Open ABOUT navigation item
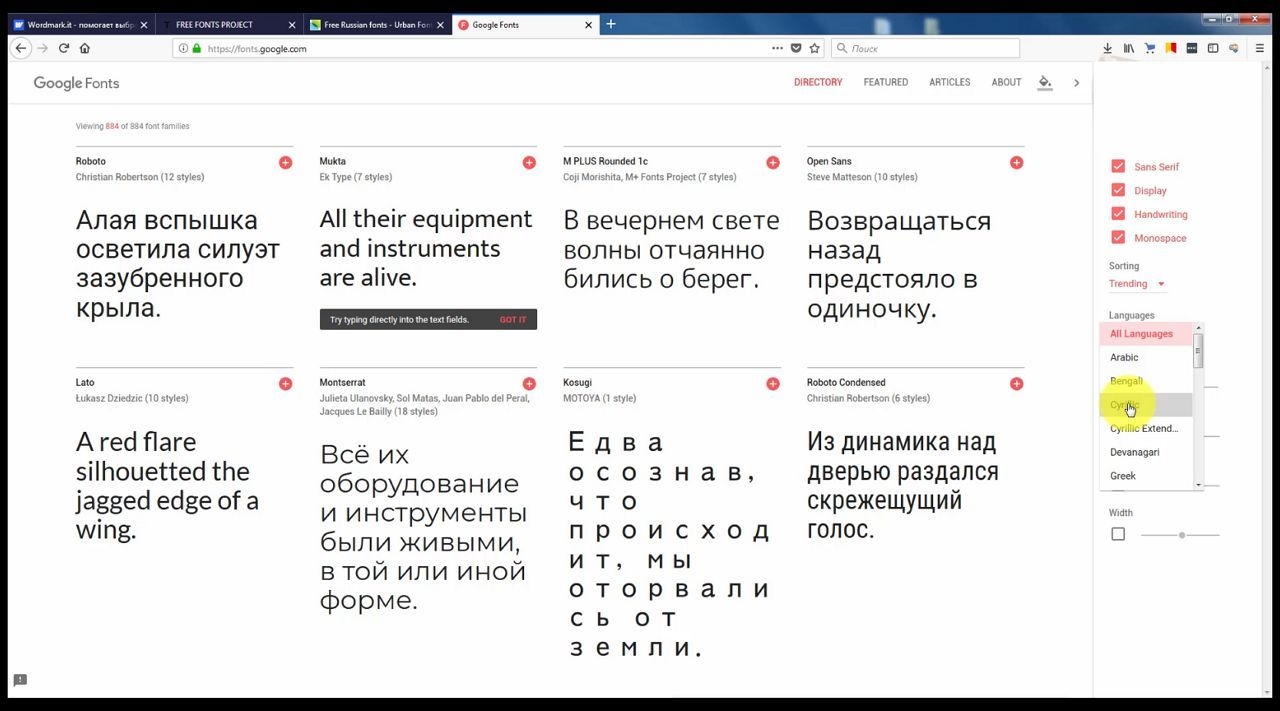The width and height of the screenshot is (1280, 711). (x=1006, y=82)
